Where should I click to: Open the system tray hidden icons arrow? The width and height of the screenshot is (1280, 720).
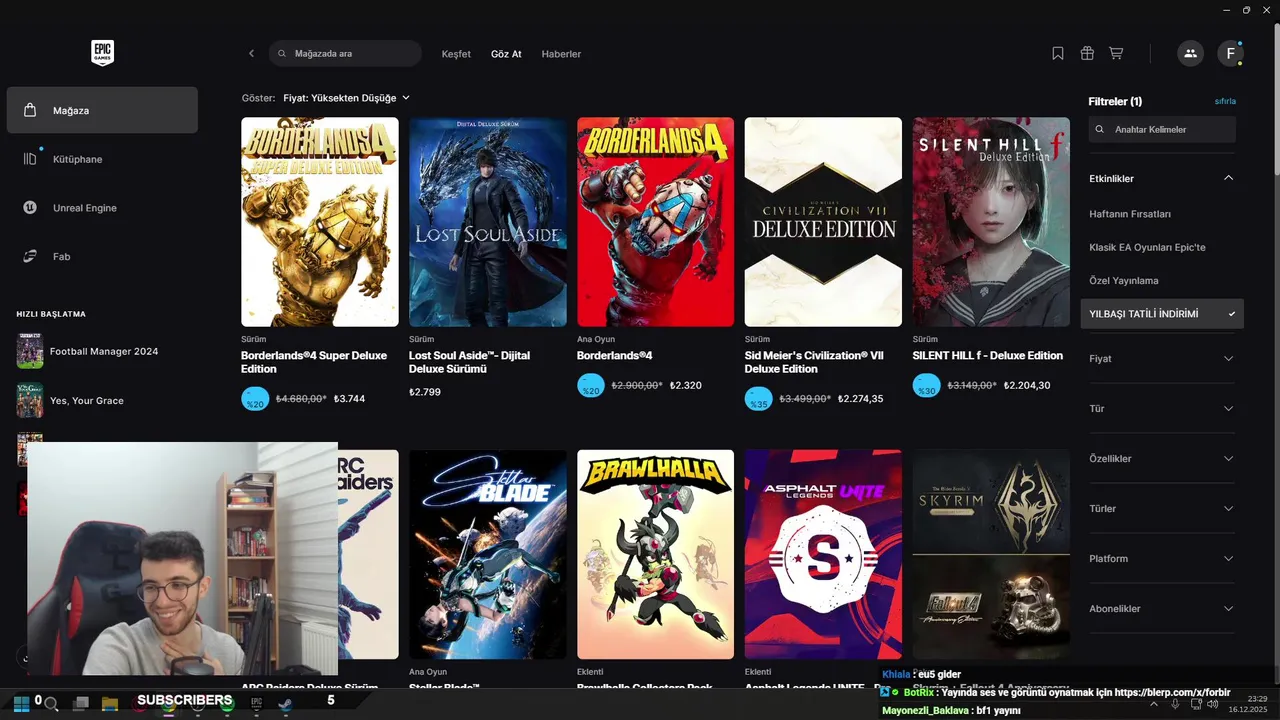pos(1154,704)
